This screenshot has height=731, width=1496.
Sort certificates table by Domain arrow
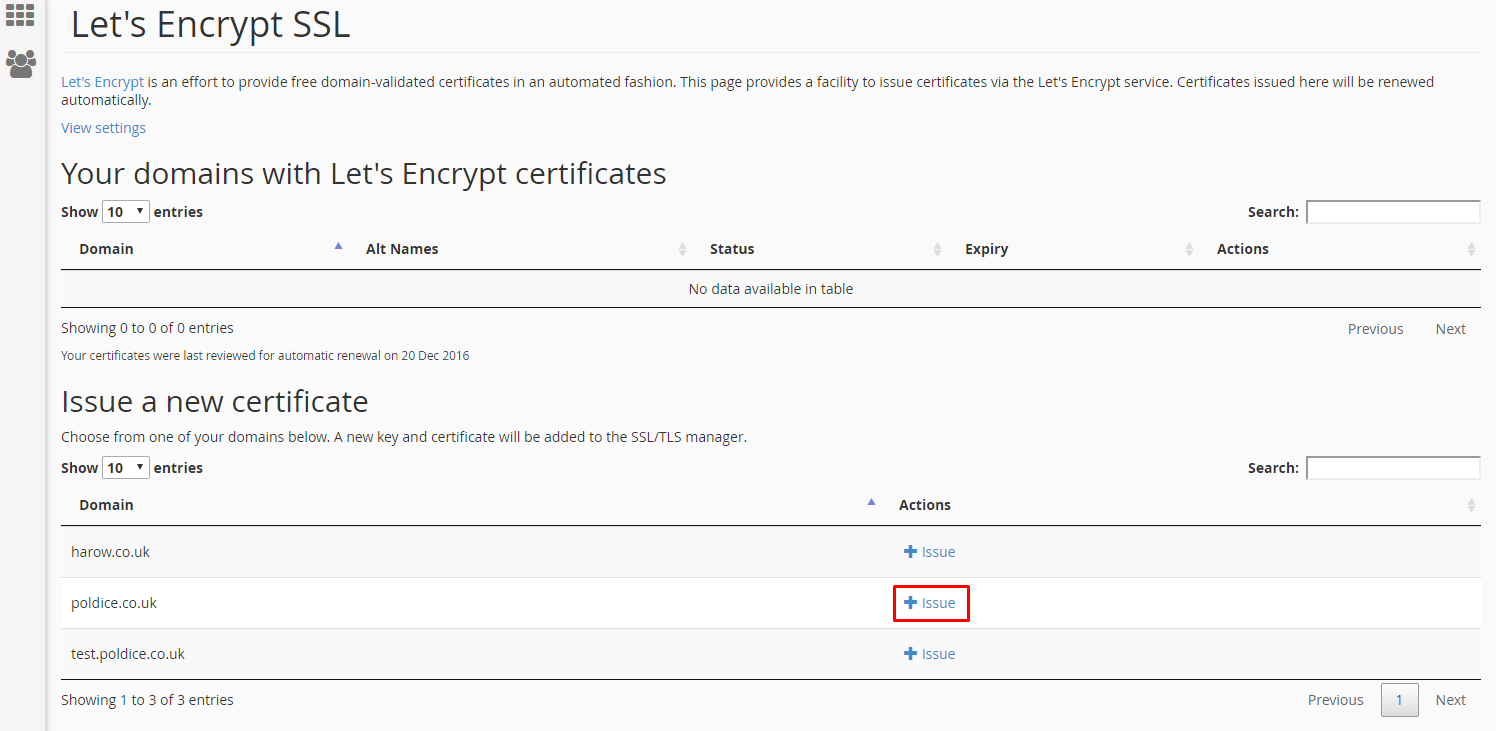[338, 248]
